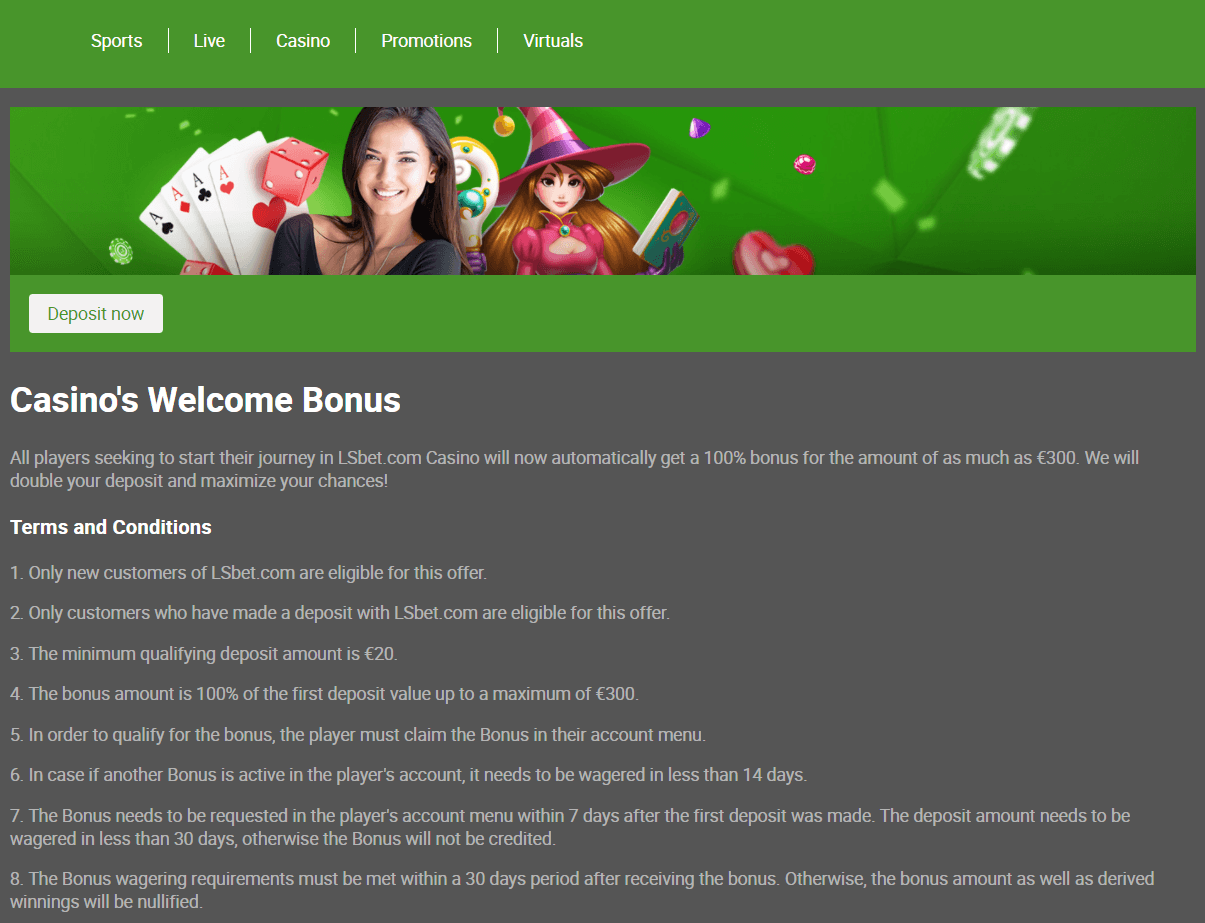Click the Deposit now button
The width and height of the screenshot is (1205, 923).
96,314
